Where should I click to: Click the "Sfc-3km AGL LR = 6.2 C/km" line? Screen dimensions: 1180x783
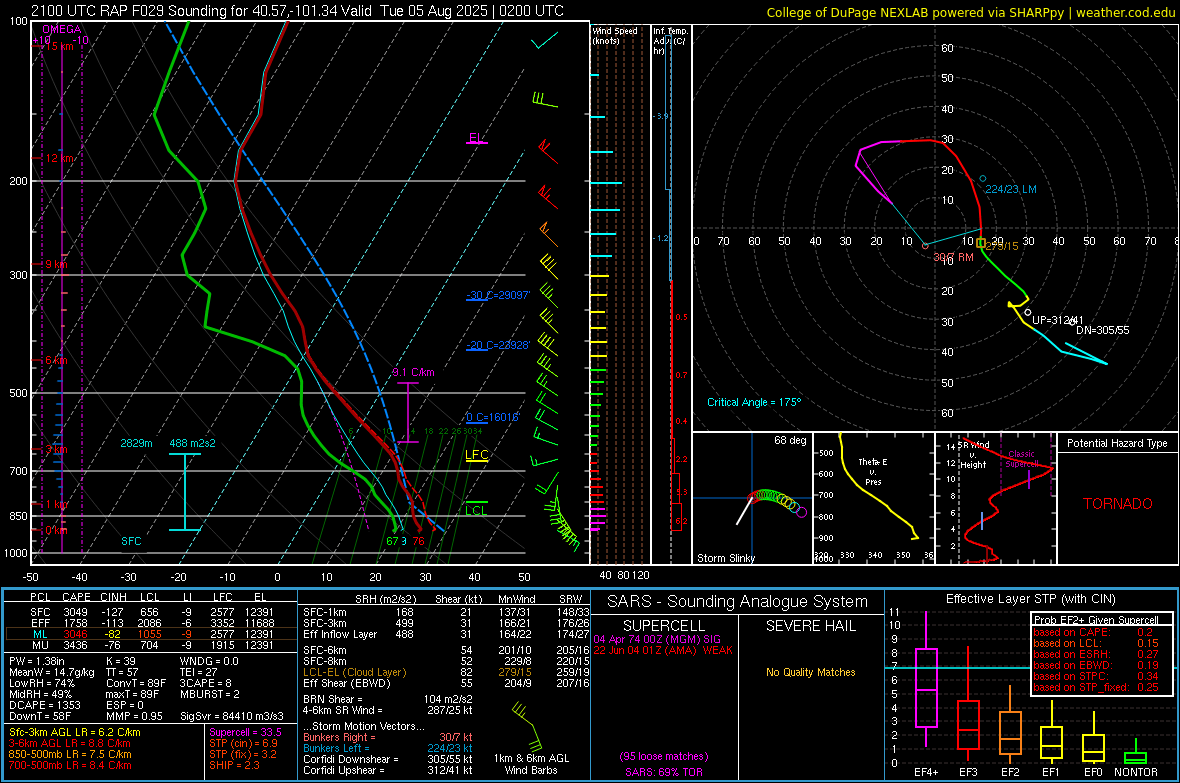75,732
